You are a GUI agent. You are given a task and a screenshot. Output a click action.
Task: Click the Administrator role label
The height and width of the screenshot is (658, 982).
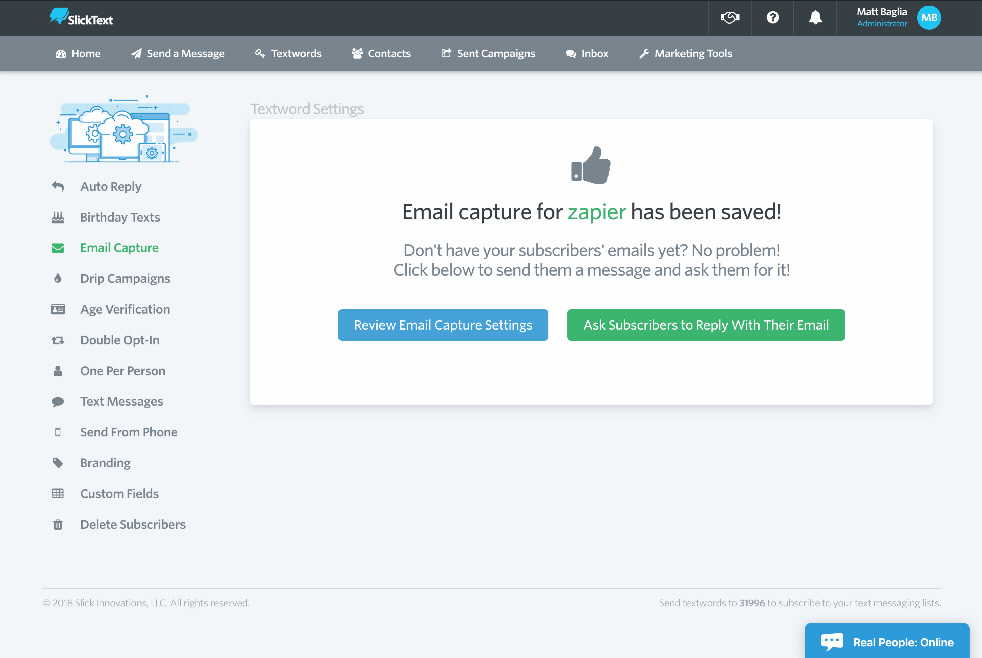882,24
